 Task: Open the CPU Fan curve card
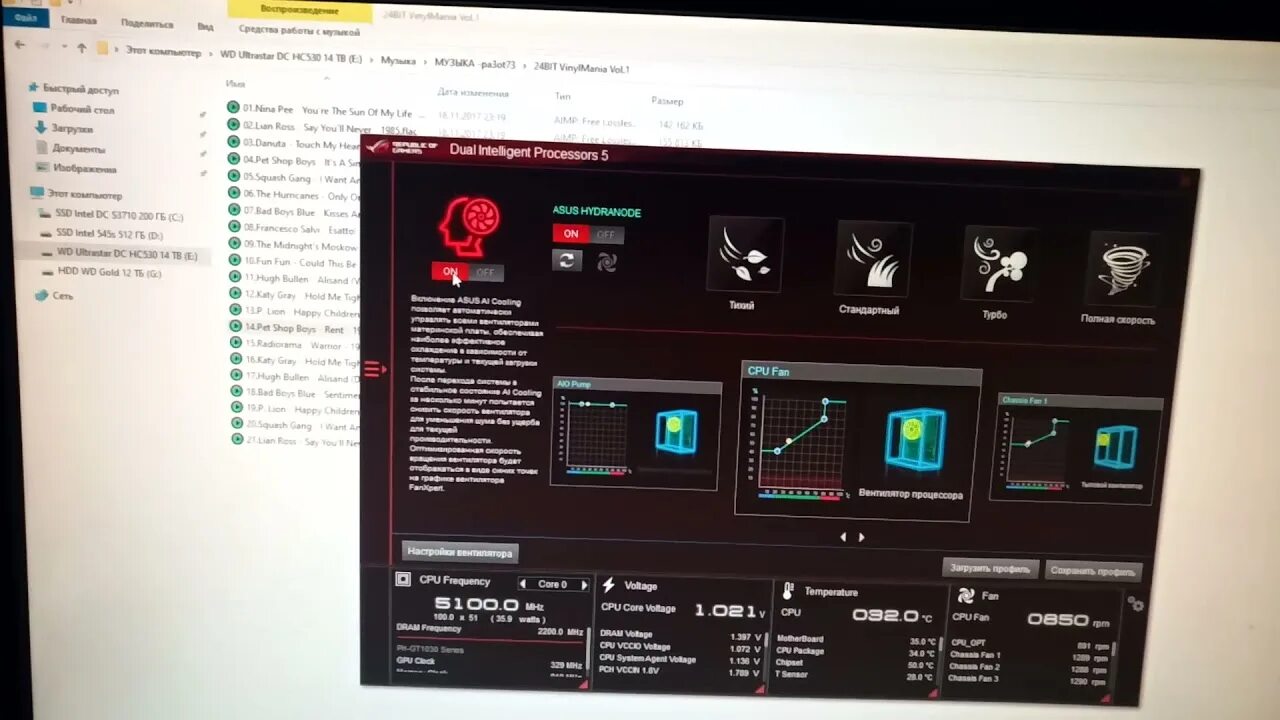[x=856, y=441]
